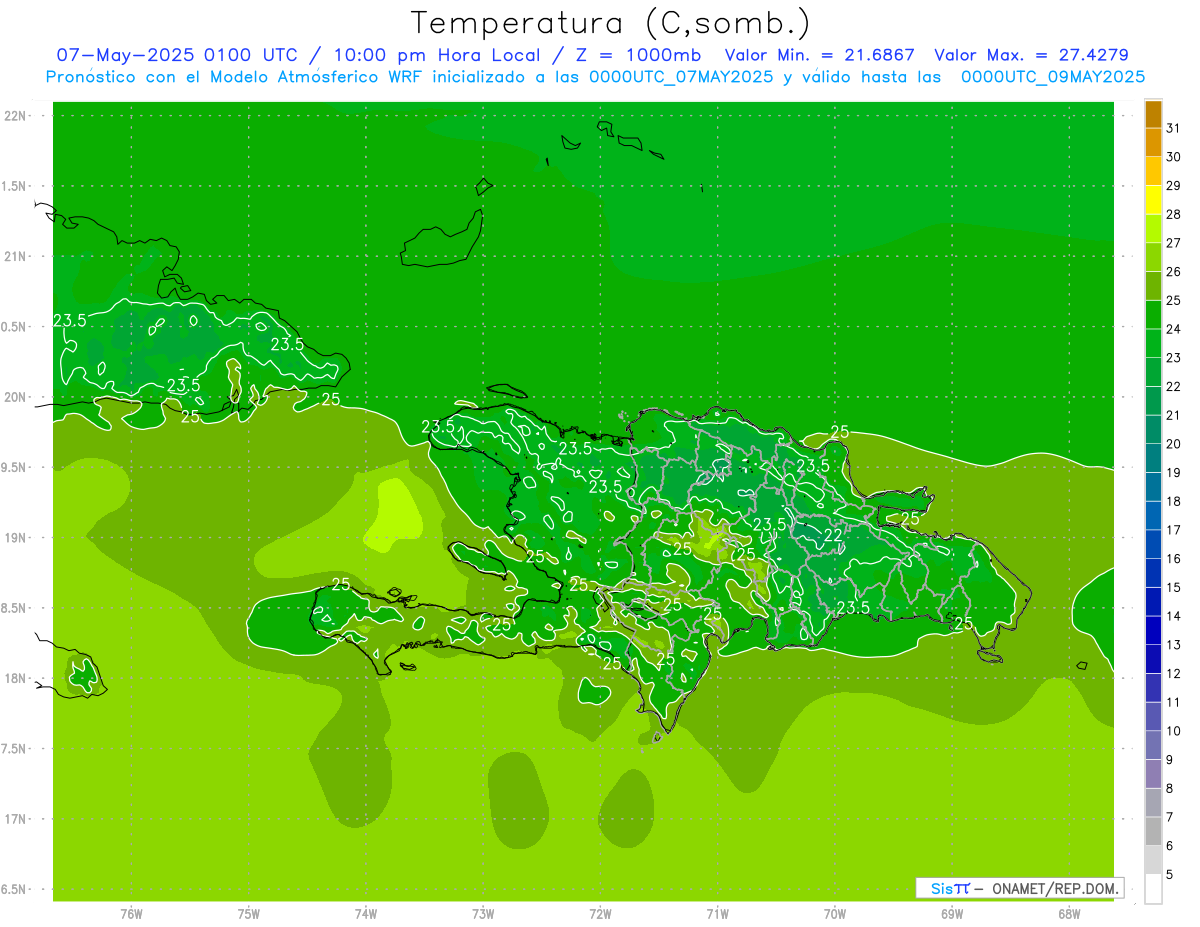This screenshot has width=1200, height=927.
Task: Click "0000UTC_07MAY2025" initialization time
Action: click(x=681, y=77)
